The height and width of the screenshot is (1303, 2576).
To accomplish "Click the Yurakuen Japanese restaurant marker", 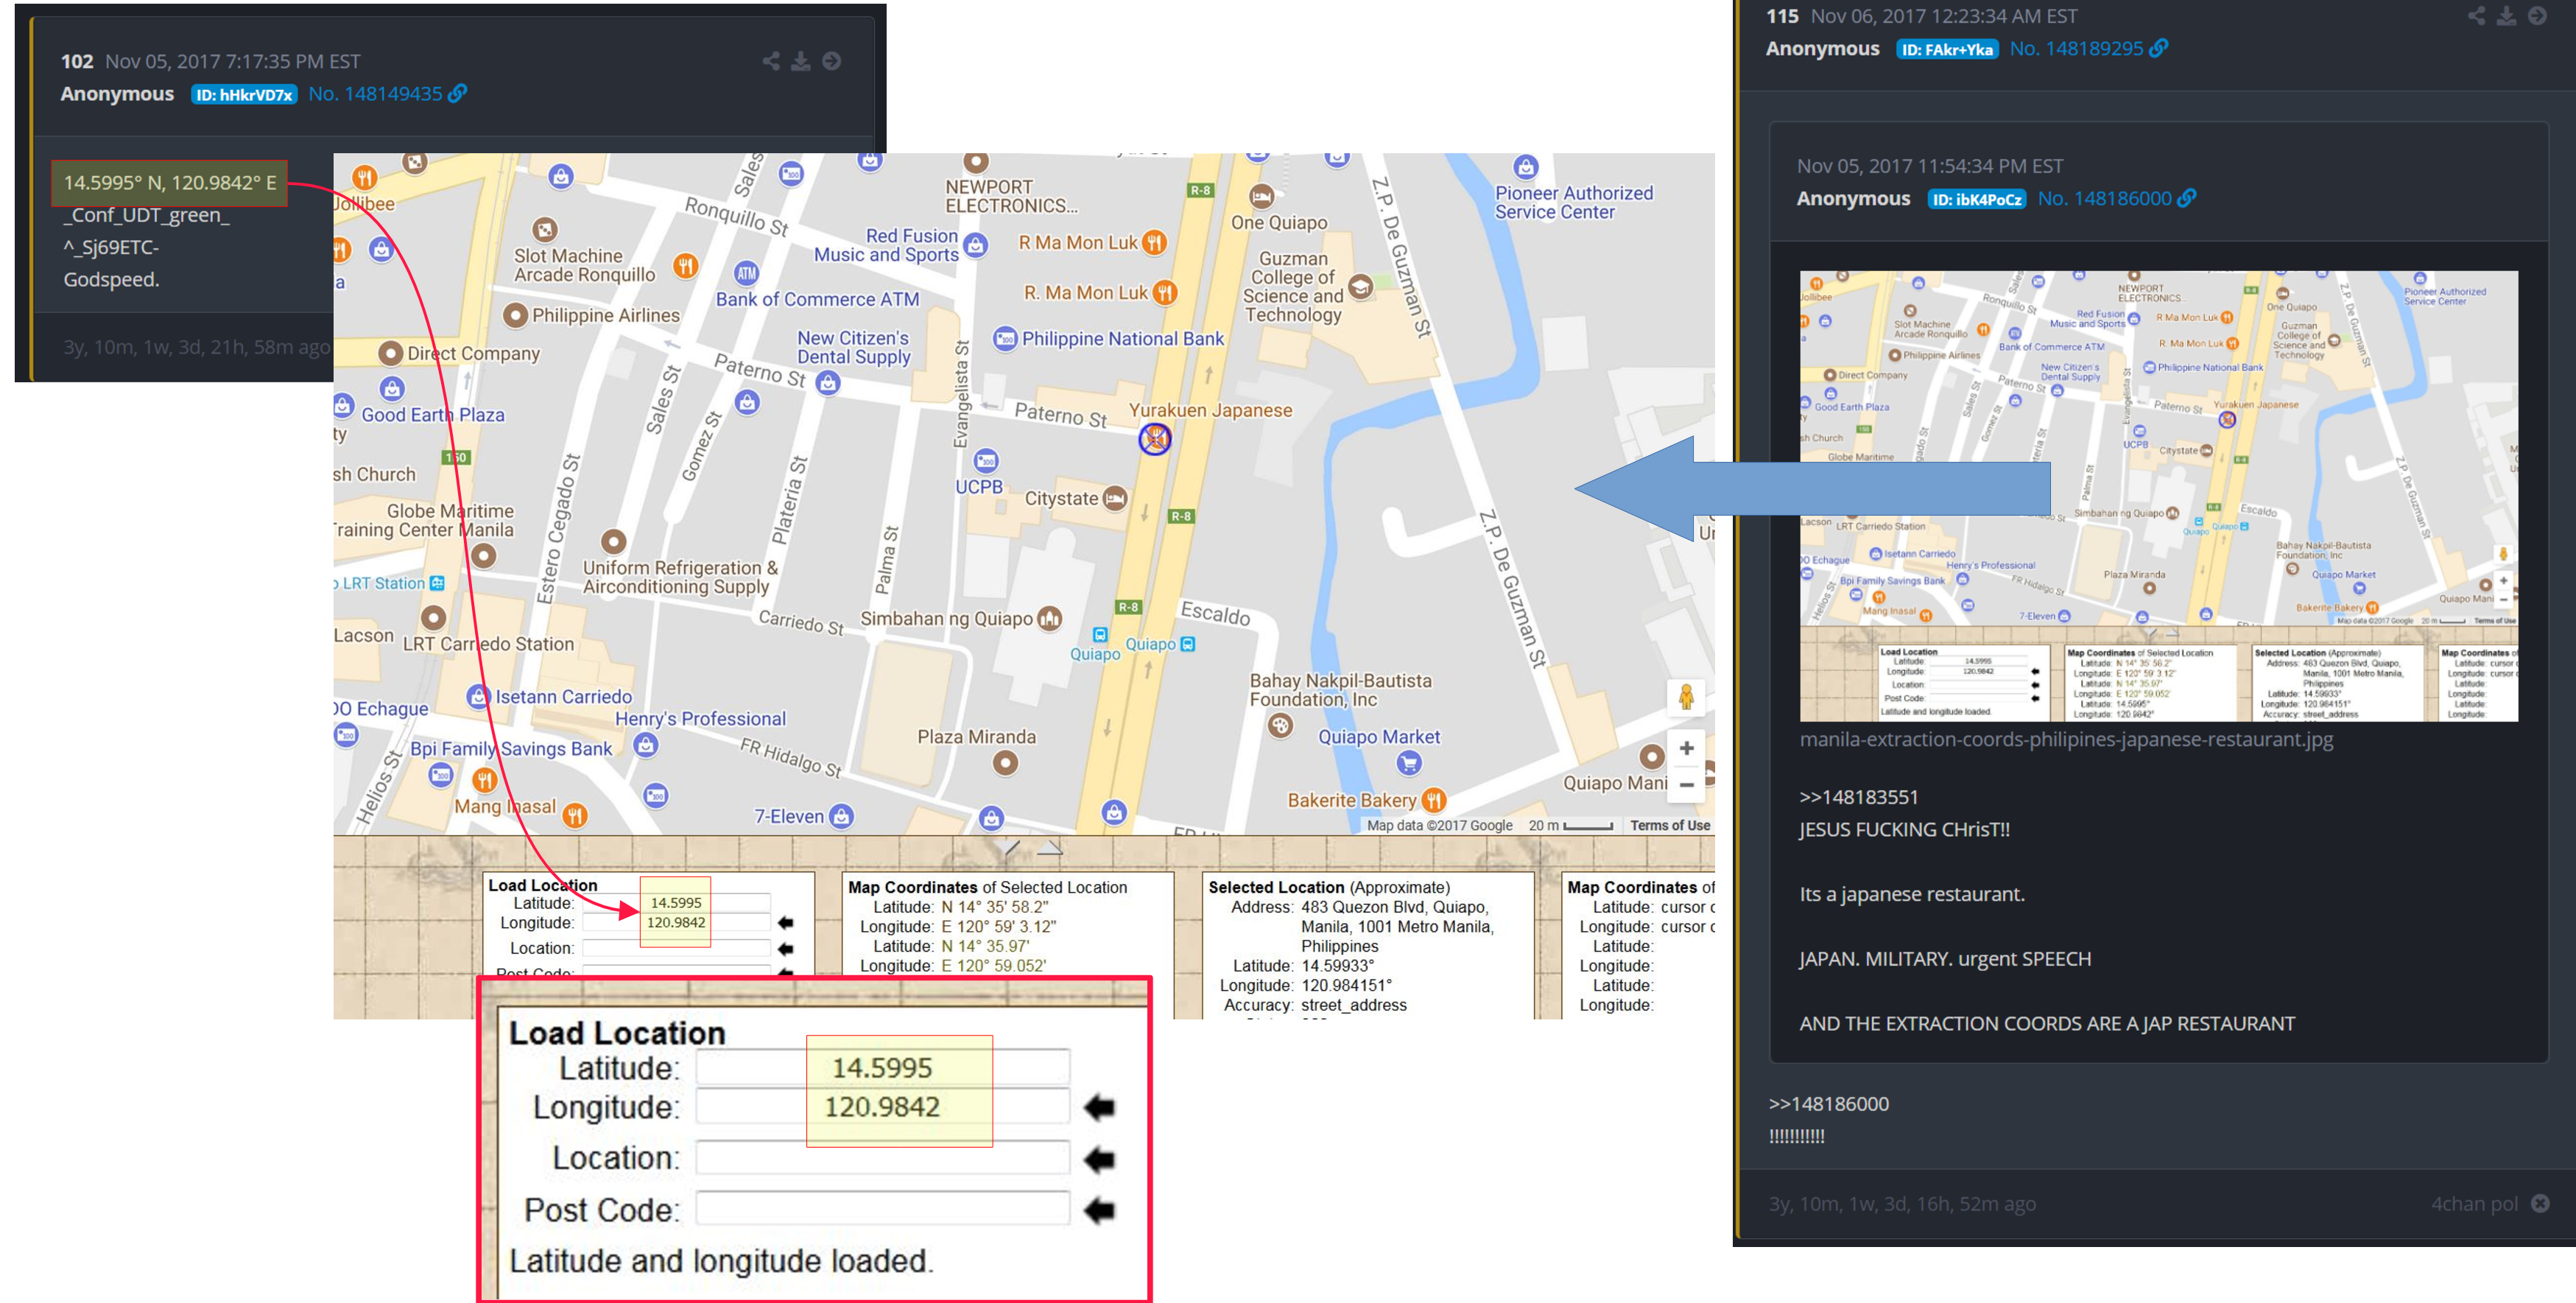I will (x=1155, y=438).
